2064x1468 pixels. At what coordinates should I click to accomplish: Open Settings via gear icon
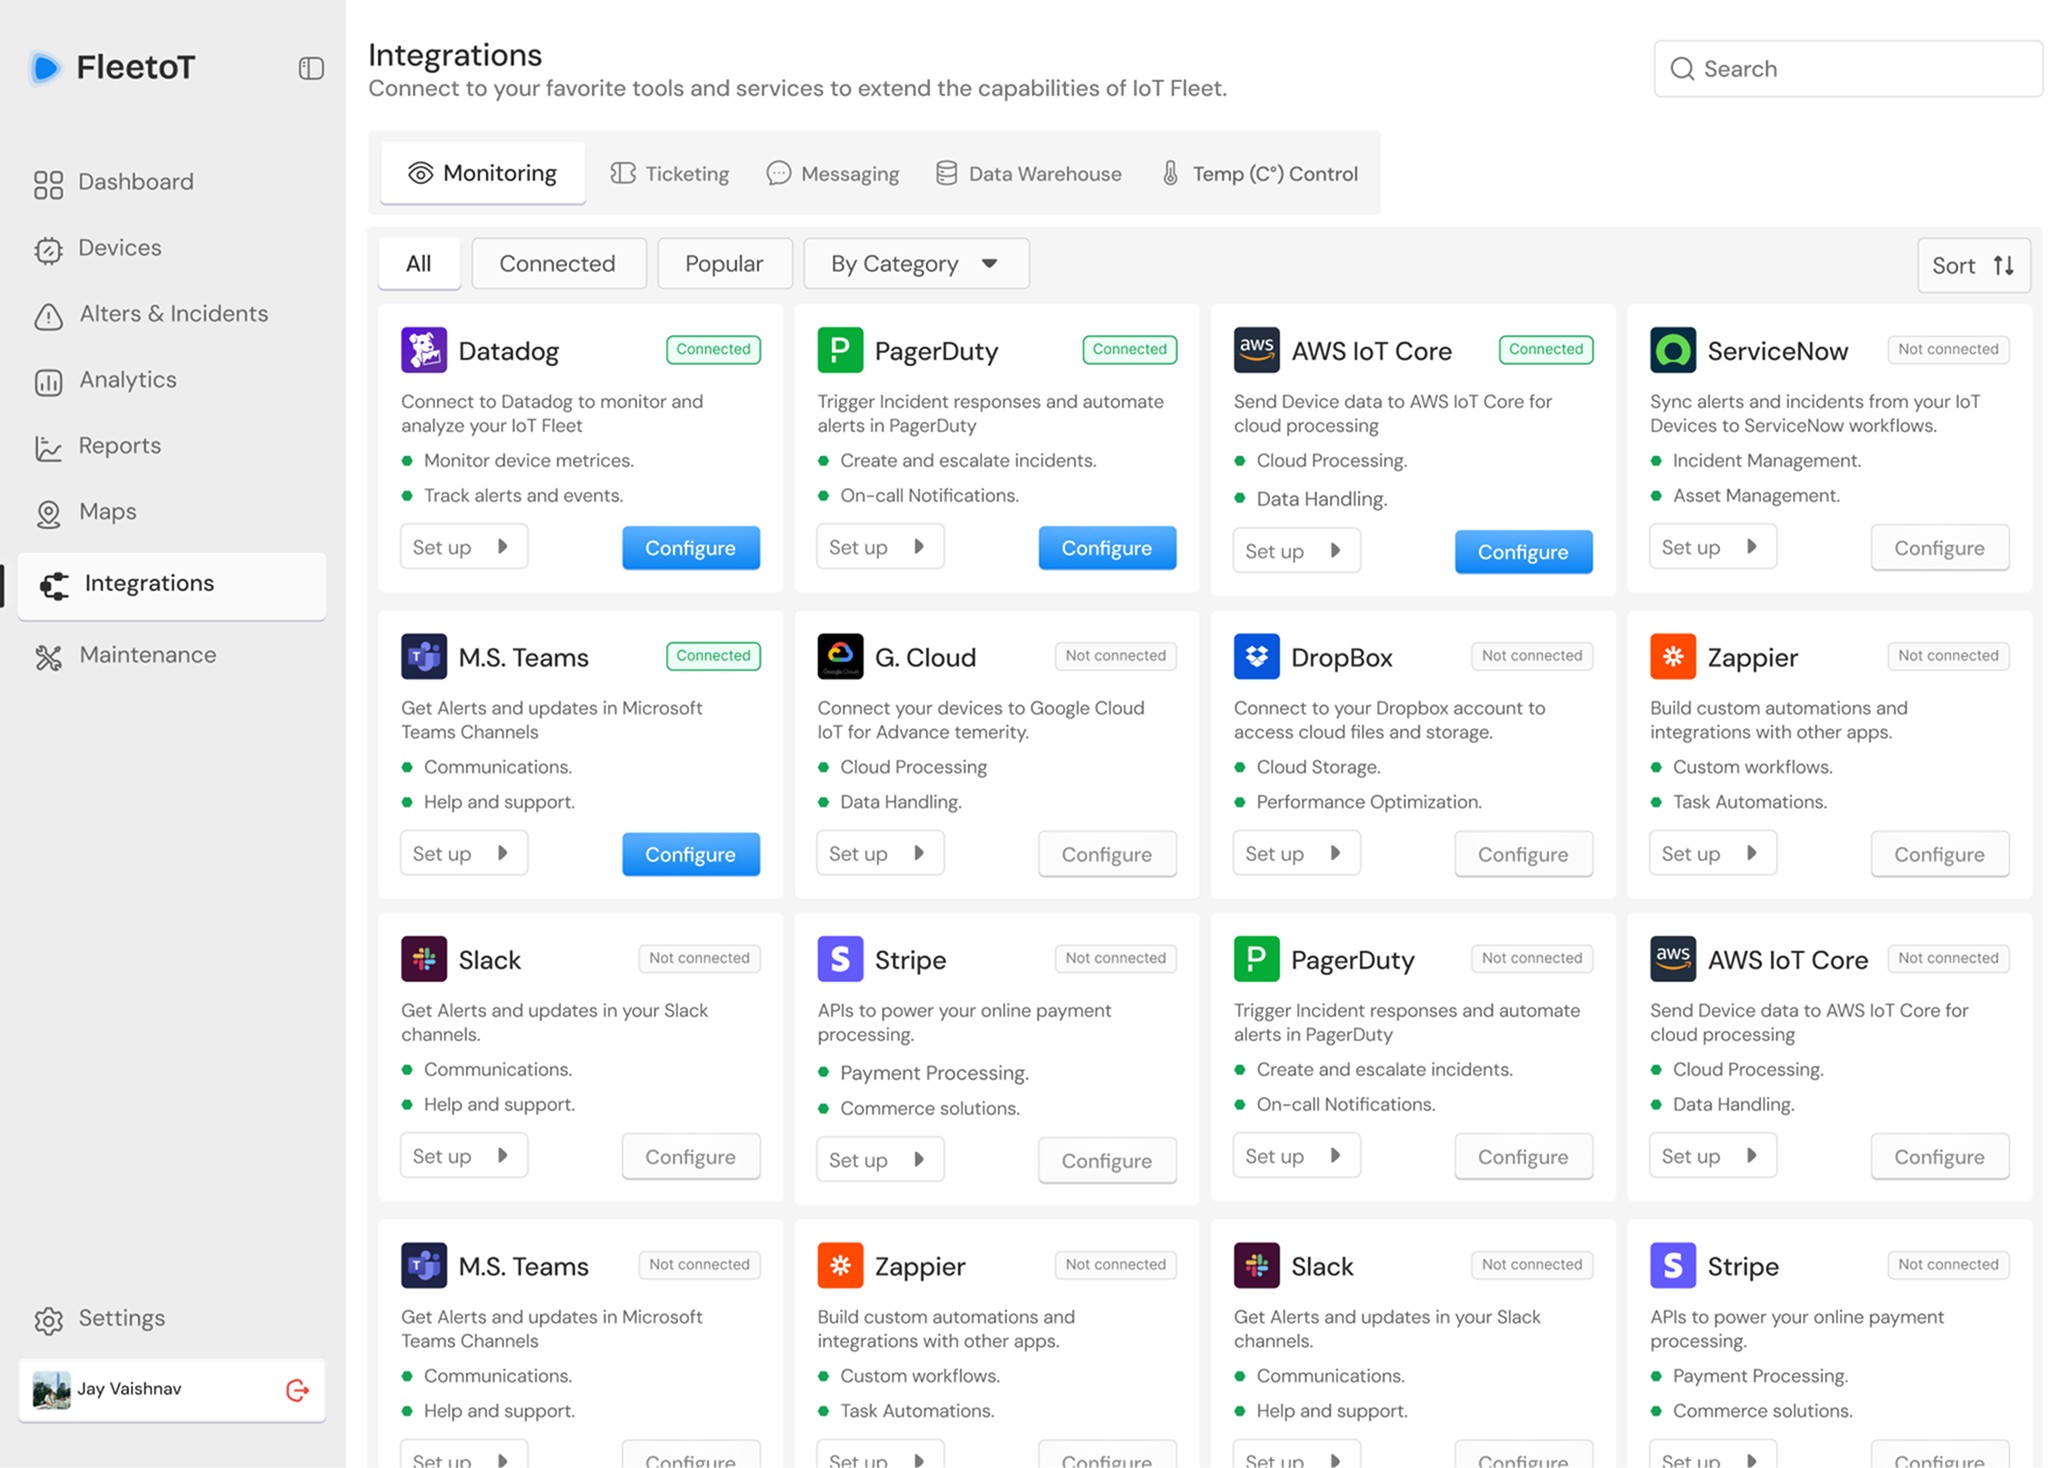(x=48, y=1320)
